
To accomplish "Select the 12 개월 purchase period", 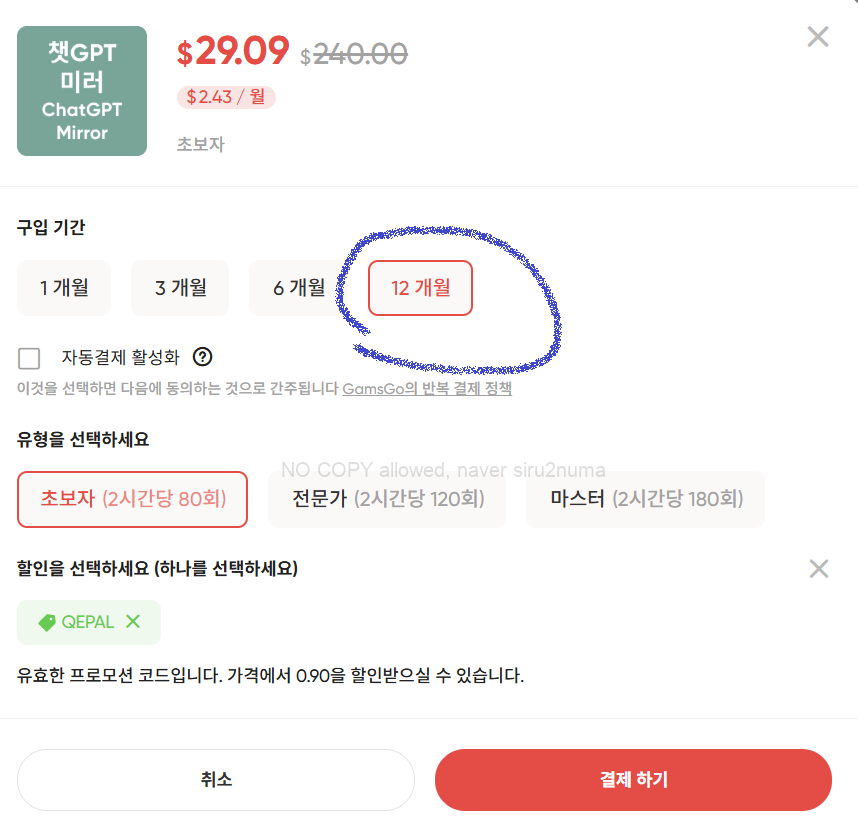I will pyautogui.click(x=420, y=288).
